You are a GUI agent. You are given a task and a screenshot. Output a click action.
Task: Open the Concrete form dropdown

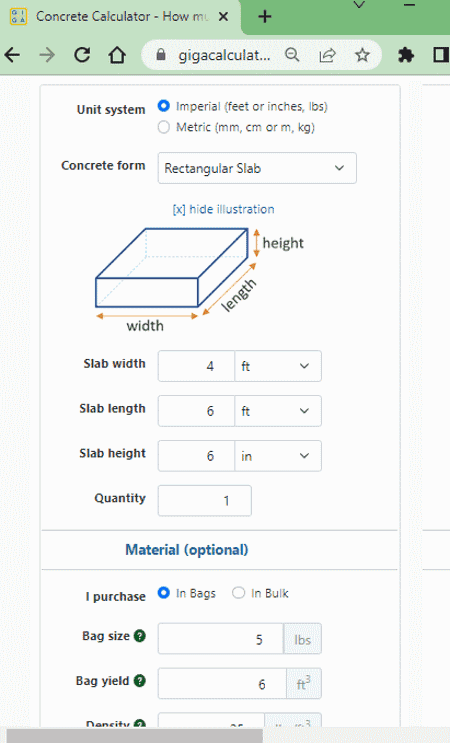[257, 168]
